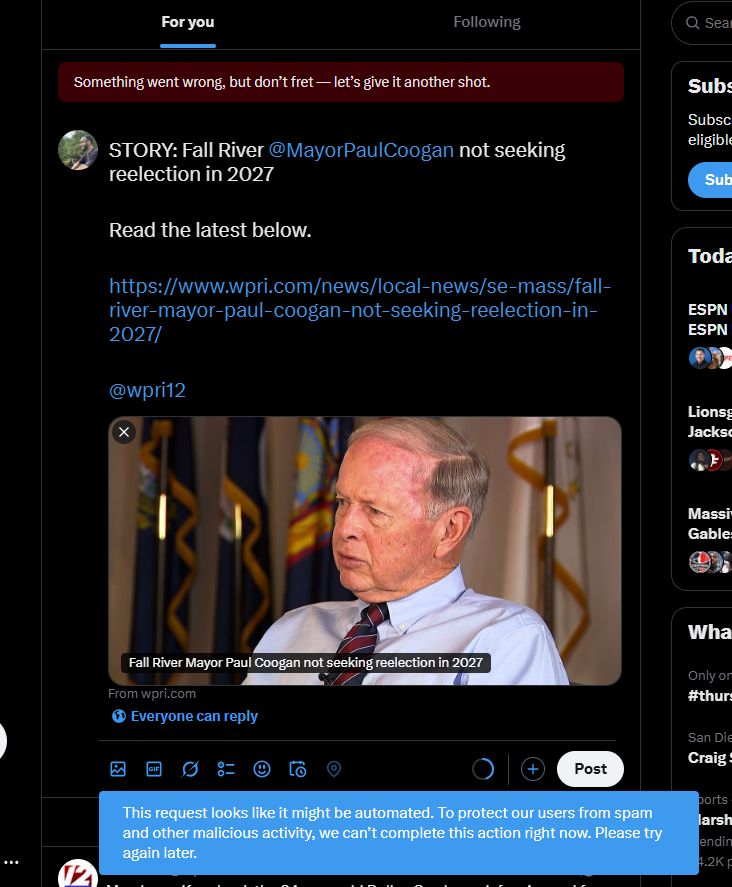
Task: Open the GIF picker icon
Action: [x=154, y=769]
